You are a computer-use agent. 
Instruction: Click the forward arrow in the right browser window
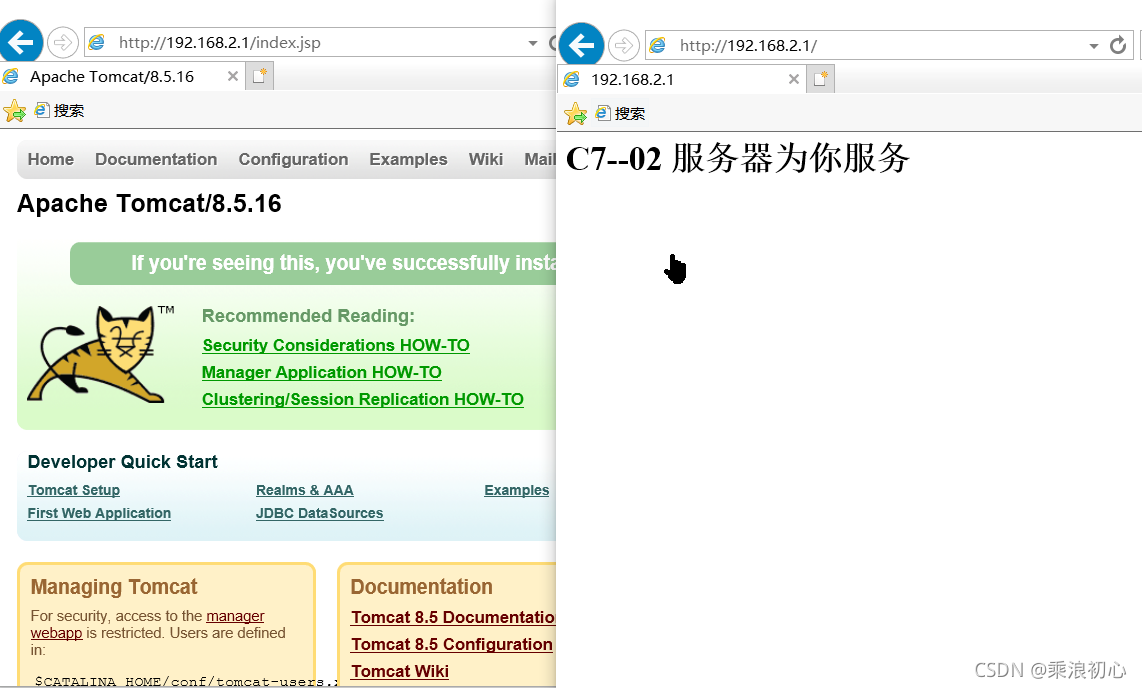[x=623, y=46]
